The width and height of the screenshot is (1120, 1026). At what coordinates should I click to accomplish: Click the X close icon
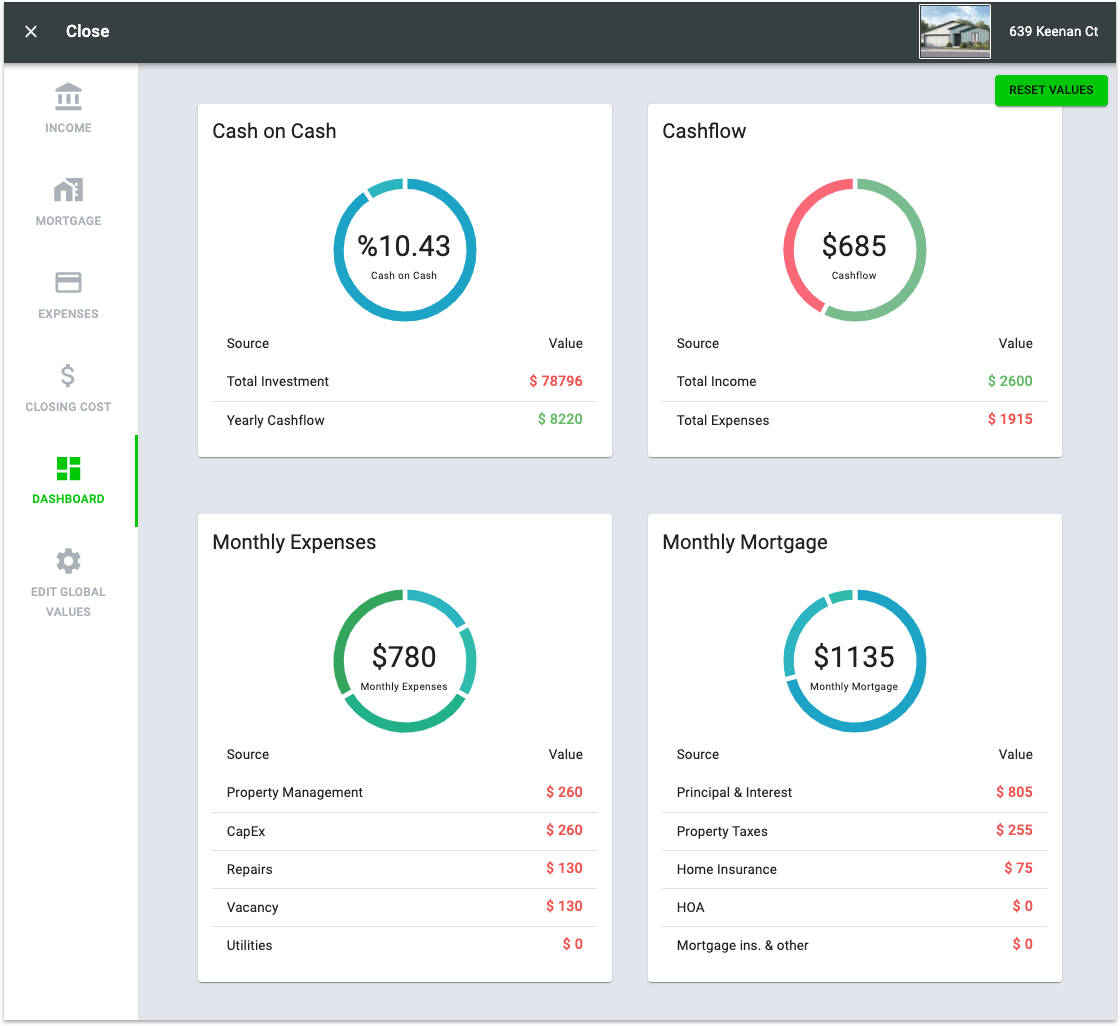click(31, 31)
